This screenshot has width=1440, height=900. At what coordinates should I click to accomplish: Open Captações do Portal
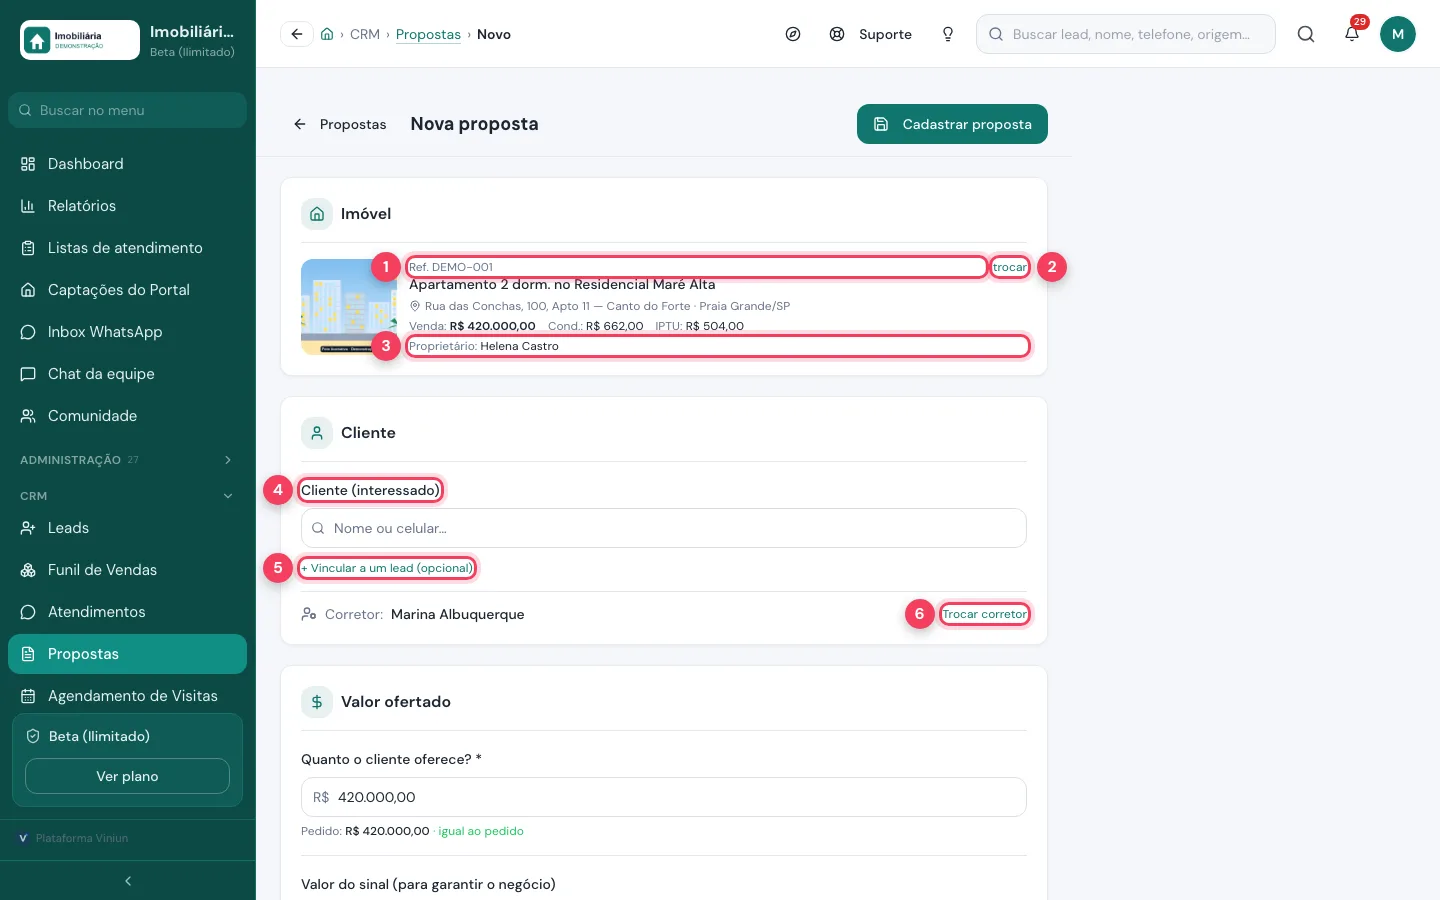(x=127, y=290)
